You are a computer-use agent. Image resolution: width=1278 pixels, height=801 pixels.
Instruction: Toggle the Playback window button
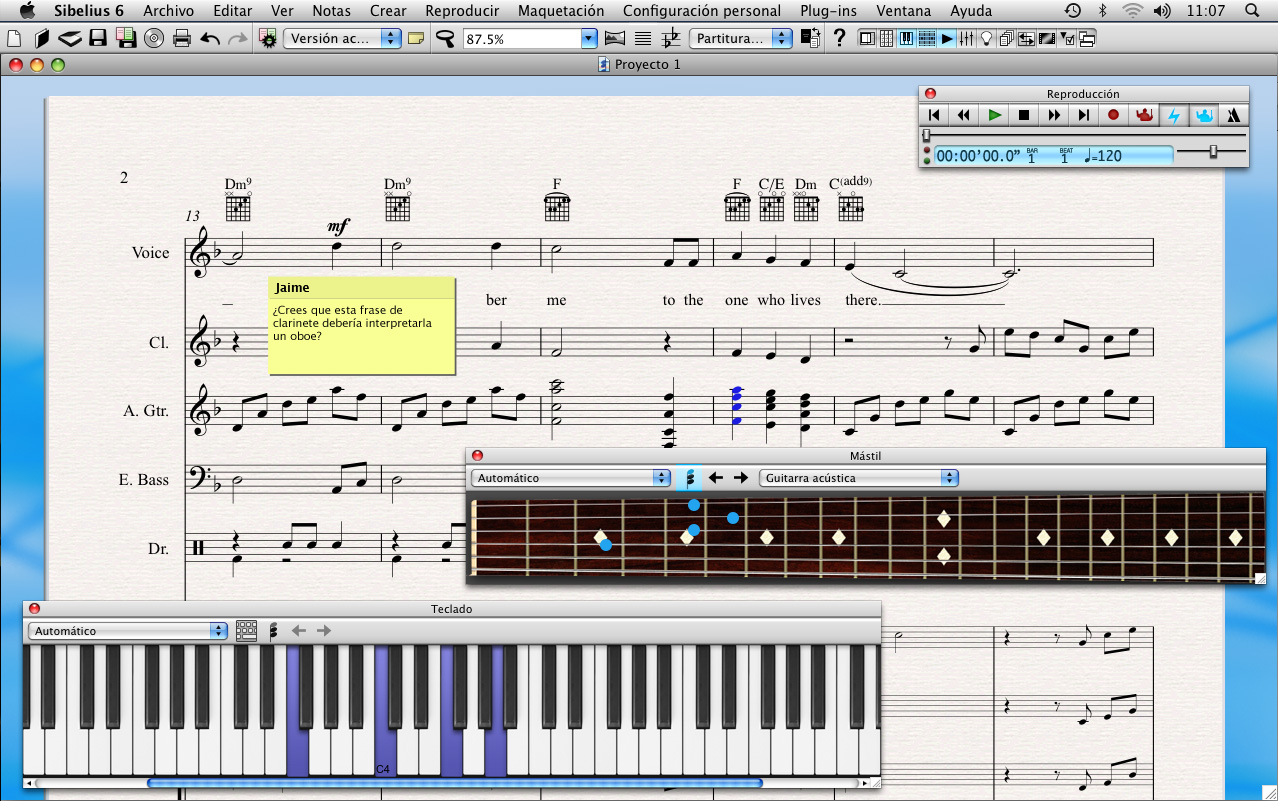pyautogui.click(x=947, y=39)
